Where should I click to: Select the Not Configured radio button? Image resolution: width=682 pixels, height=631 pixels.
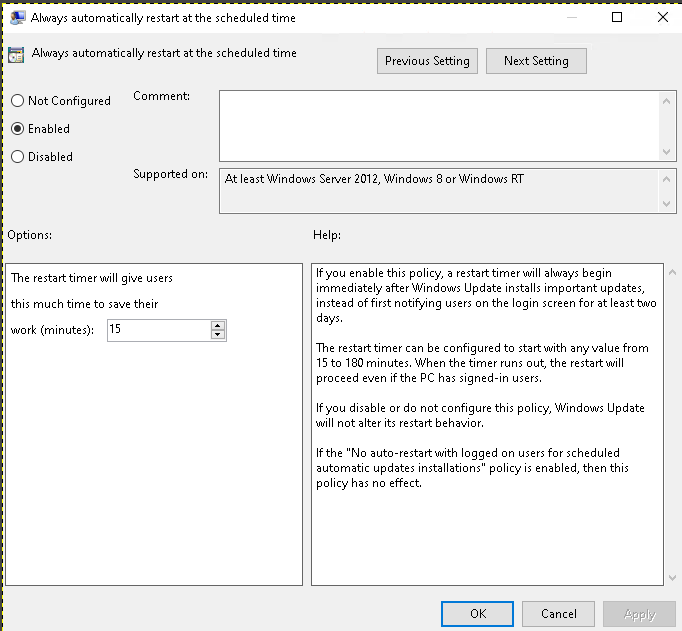17,101
